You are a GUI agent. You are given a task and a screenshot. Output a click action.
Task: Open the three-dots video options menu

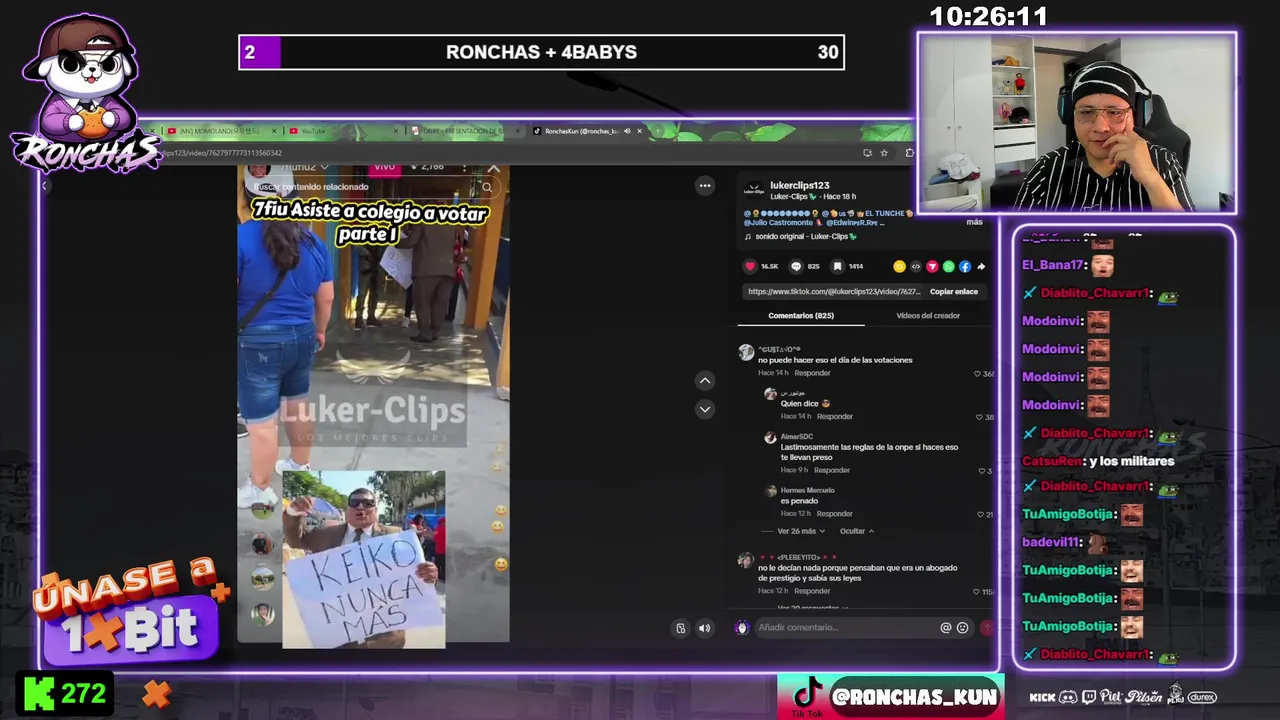(x=705, y=185)
